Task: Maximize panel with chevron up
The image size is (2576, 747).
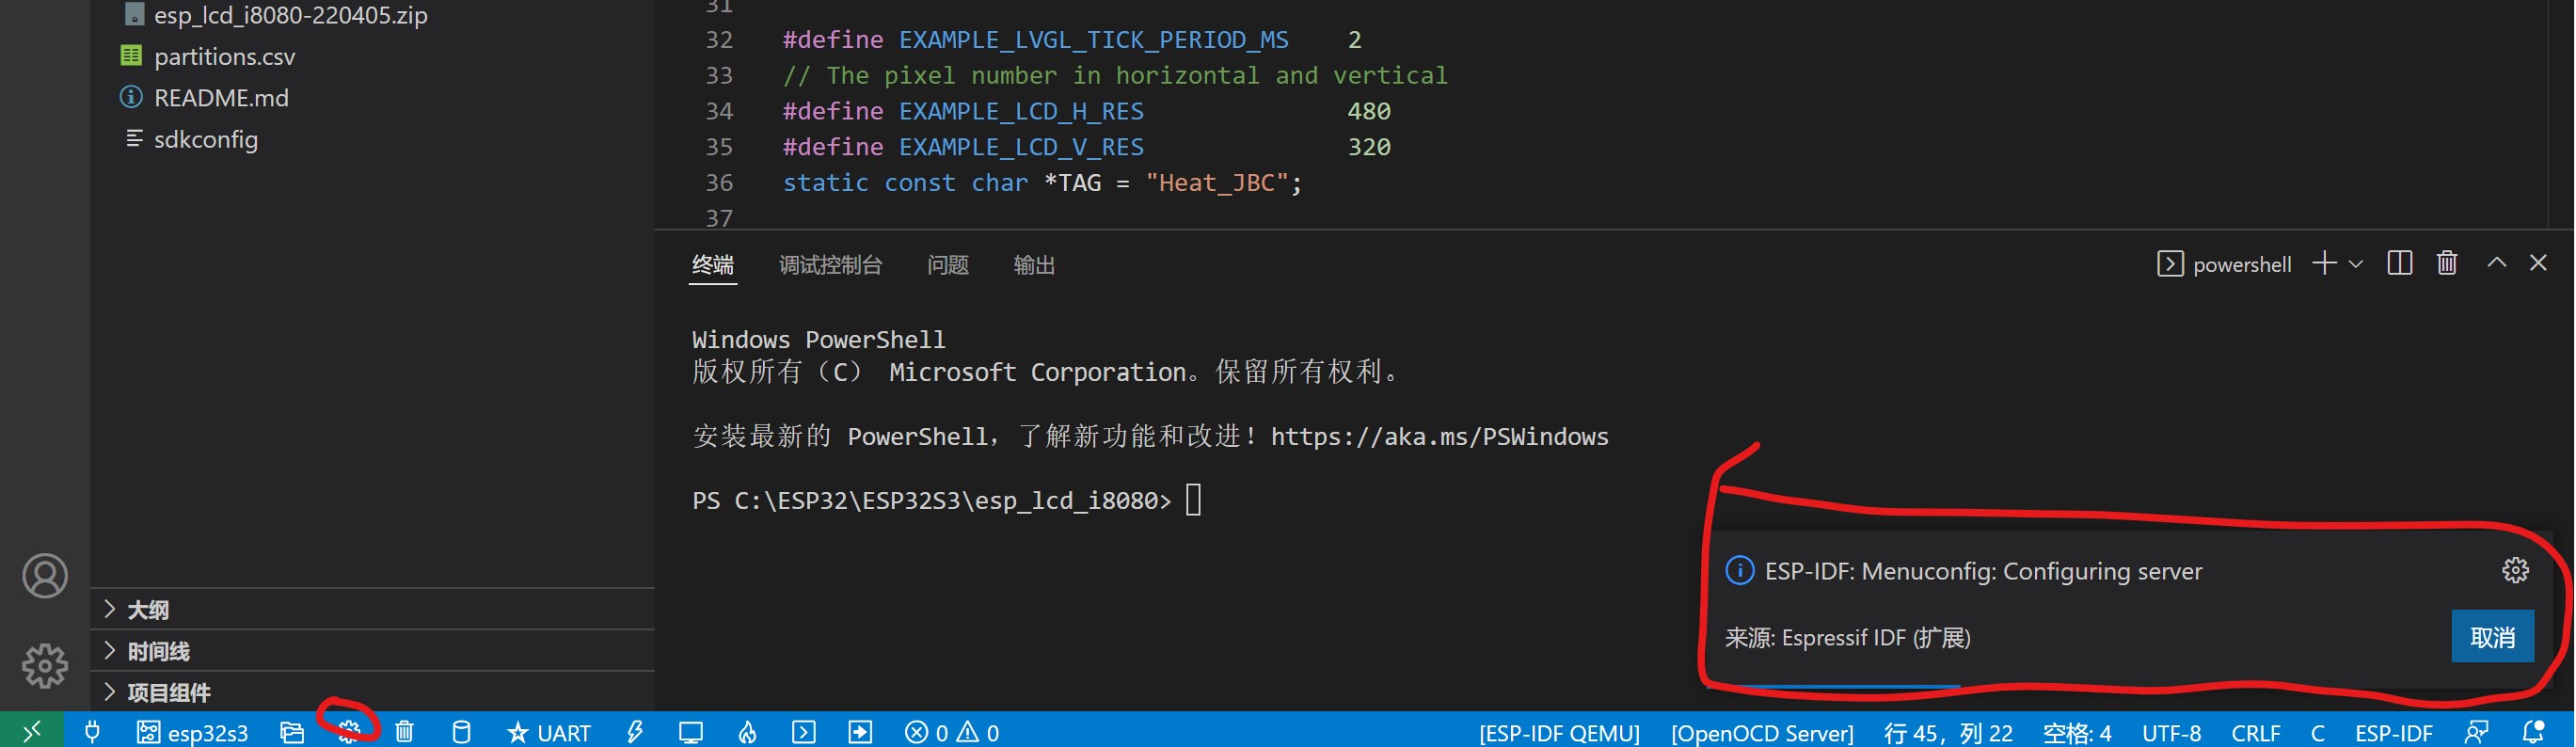Action: [2496, 262]
